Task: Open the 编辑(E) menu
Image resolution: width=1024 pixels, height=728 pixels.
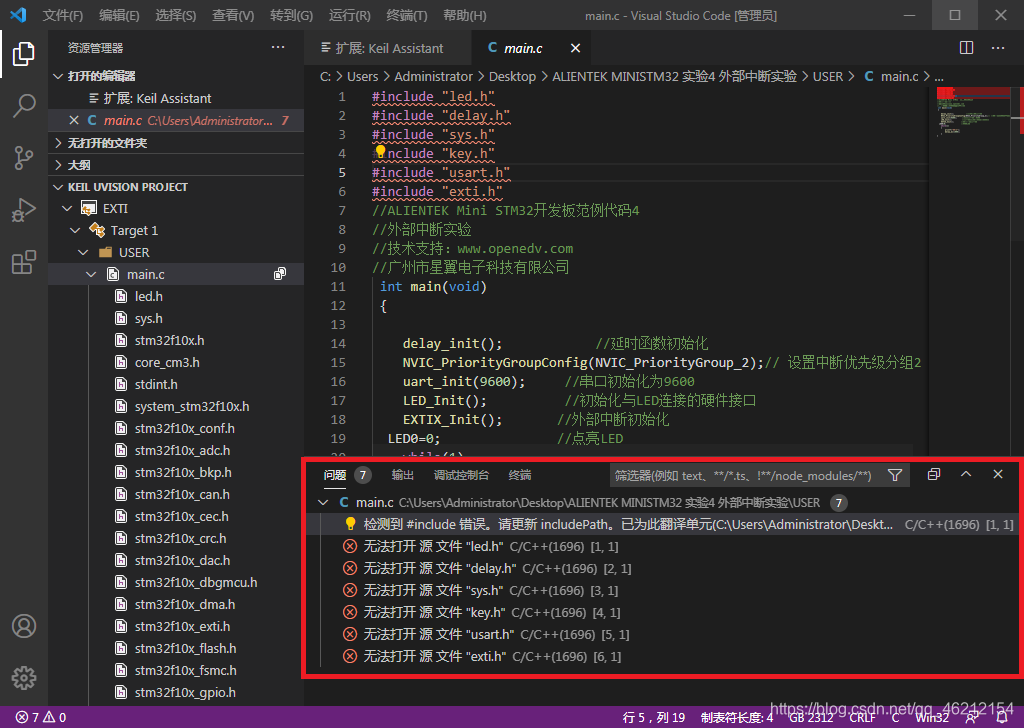Action: point(119,15)
